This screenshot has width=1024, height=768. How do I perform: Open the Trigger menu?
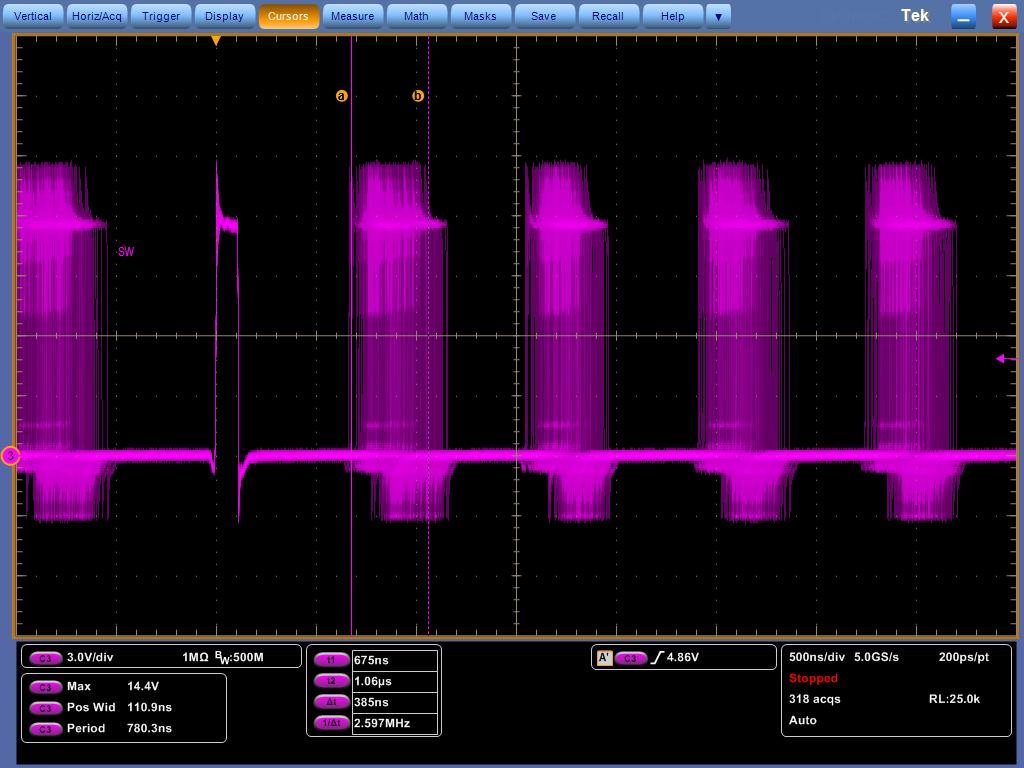point(161,16)
